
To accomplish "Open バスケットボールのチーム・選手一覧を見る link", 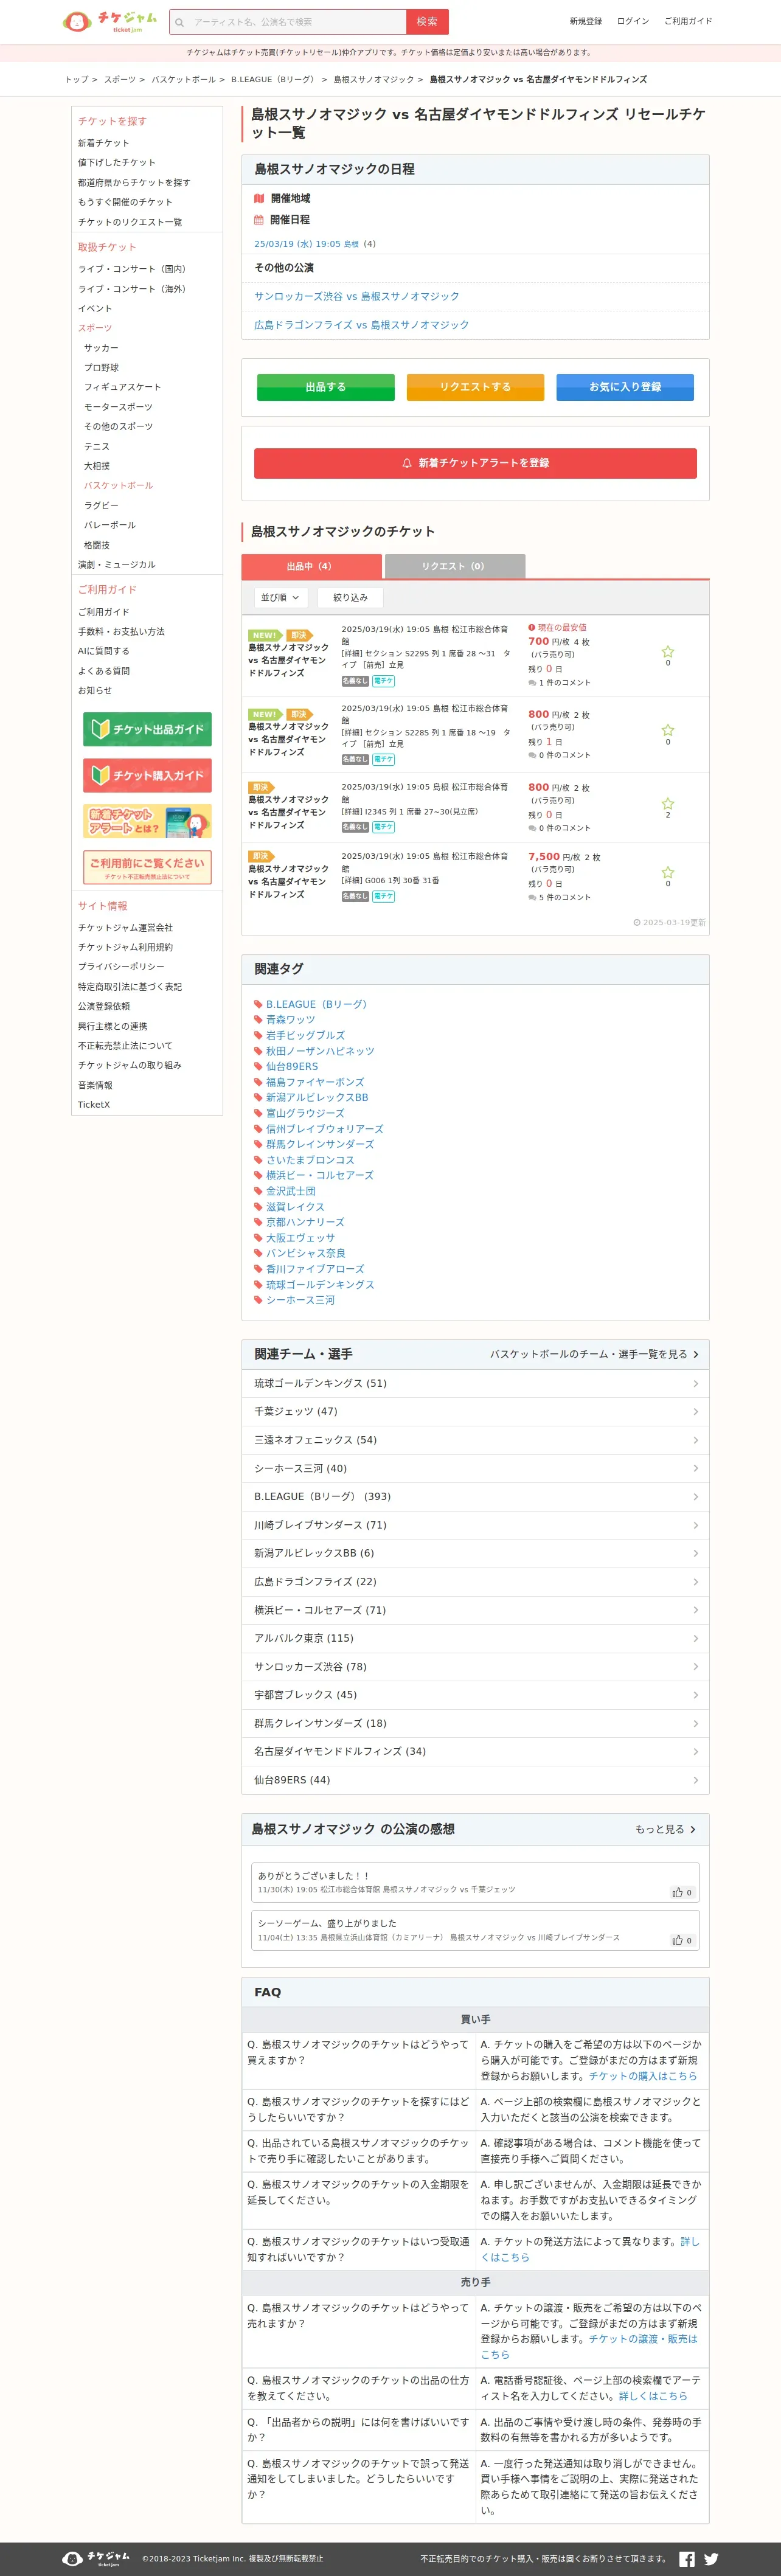I will point(594,1354).
